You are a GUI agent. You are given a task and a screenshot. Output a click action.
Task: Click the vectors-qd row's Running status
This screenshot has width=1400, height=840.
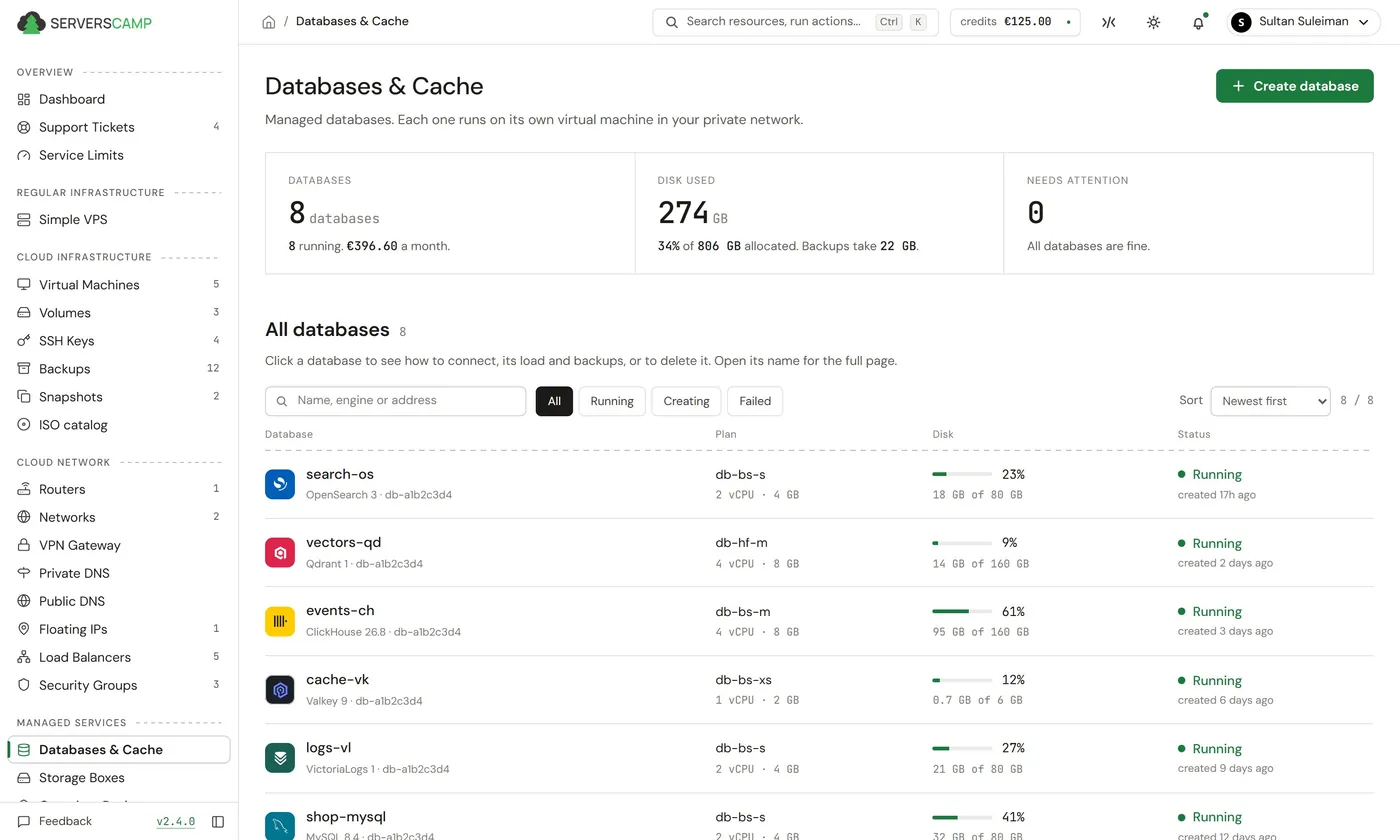1210,543
